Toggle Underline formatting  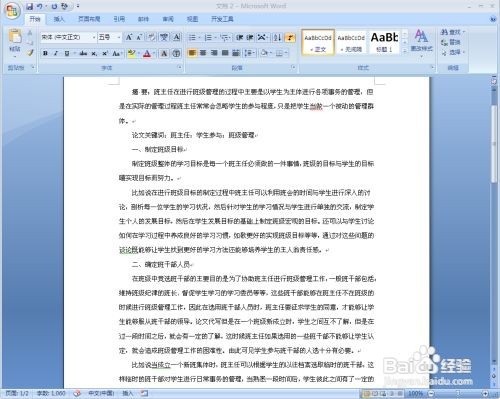(67, 53)
